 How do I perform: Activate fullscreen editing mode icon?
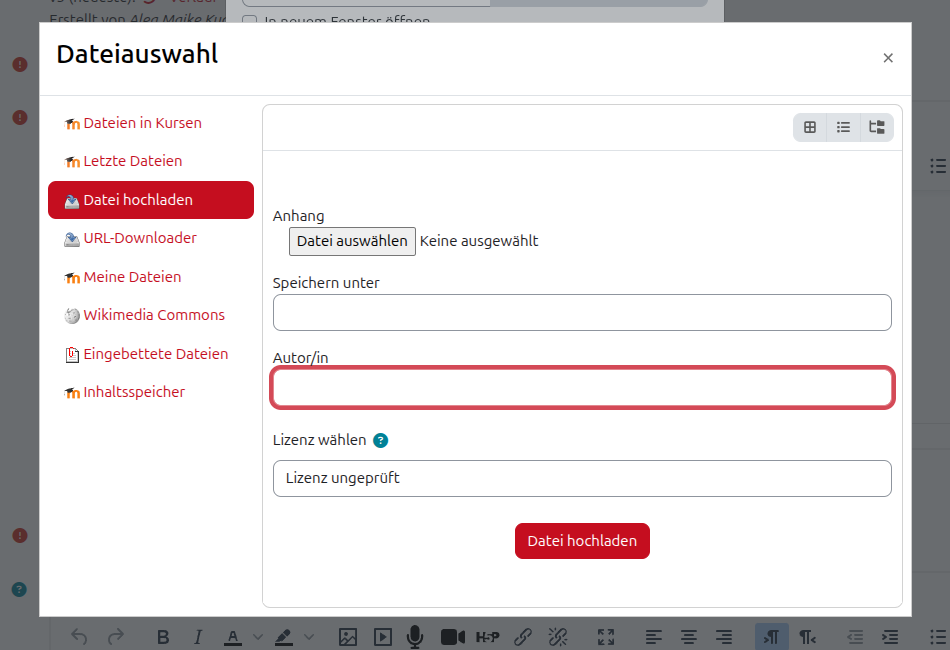605,637
